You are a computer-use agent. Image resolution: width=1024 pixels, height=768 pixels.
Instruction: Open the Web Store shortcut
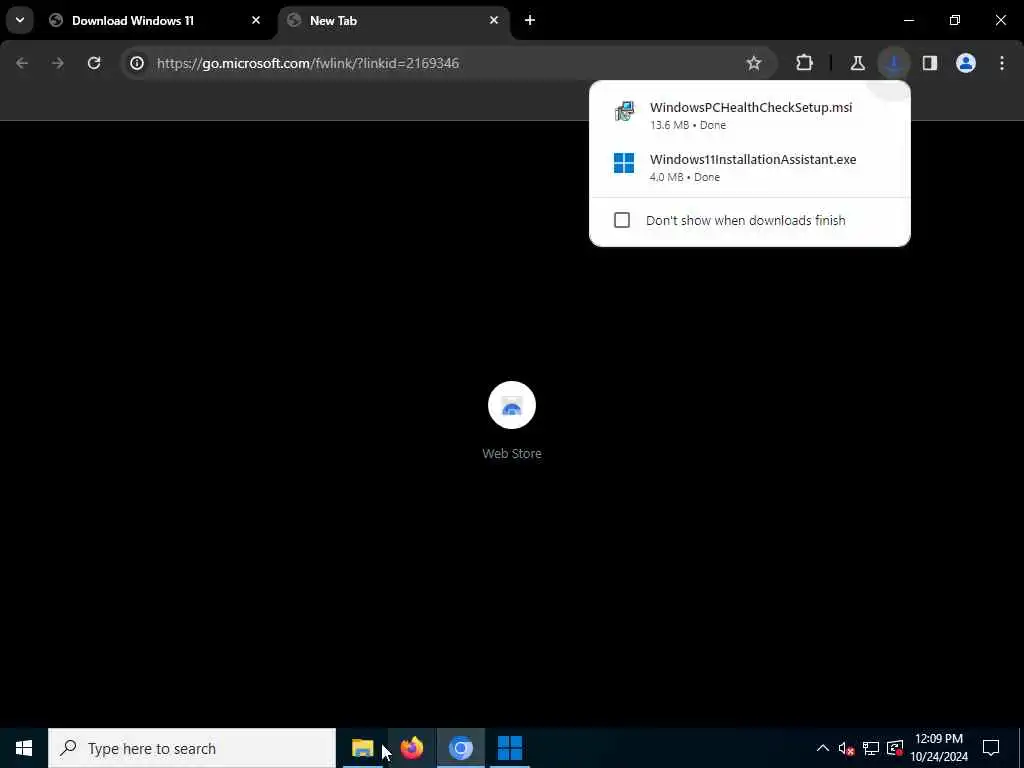(512, 421)
